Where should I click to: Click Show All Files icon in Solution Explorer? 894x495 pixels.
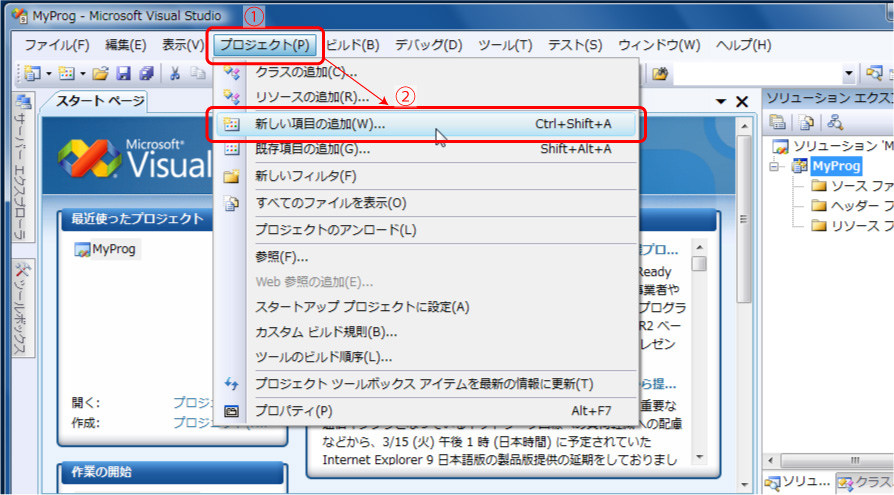point(806,122)
